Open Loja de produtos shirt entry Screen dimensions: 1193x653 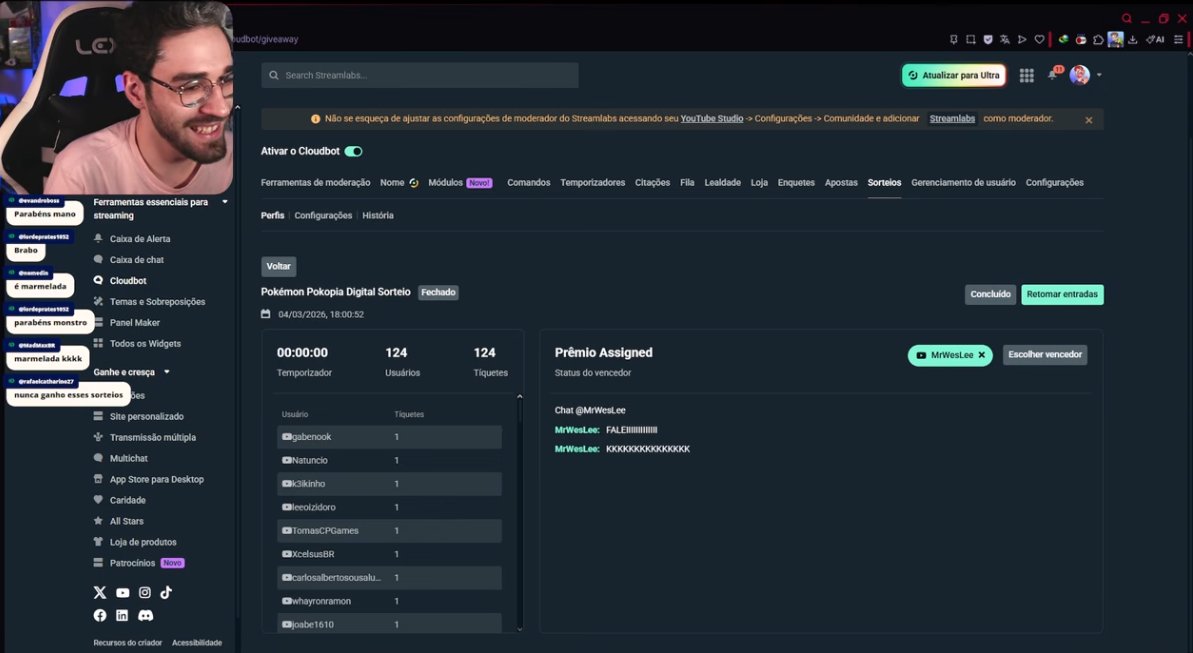tap(135, 542)
